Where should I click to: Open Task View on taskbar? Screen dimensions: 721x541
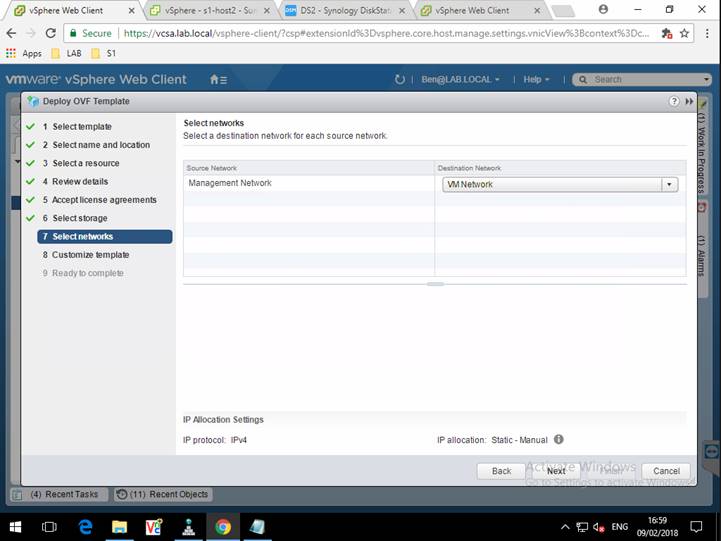click(x=49, y=527)
